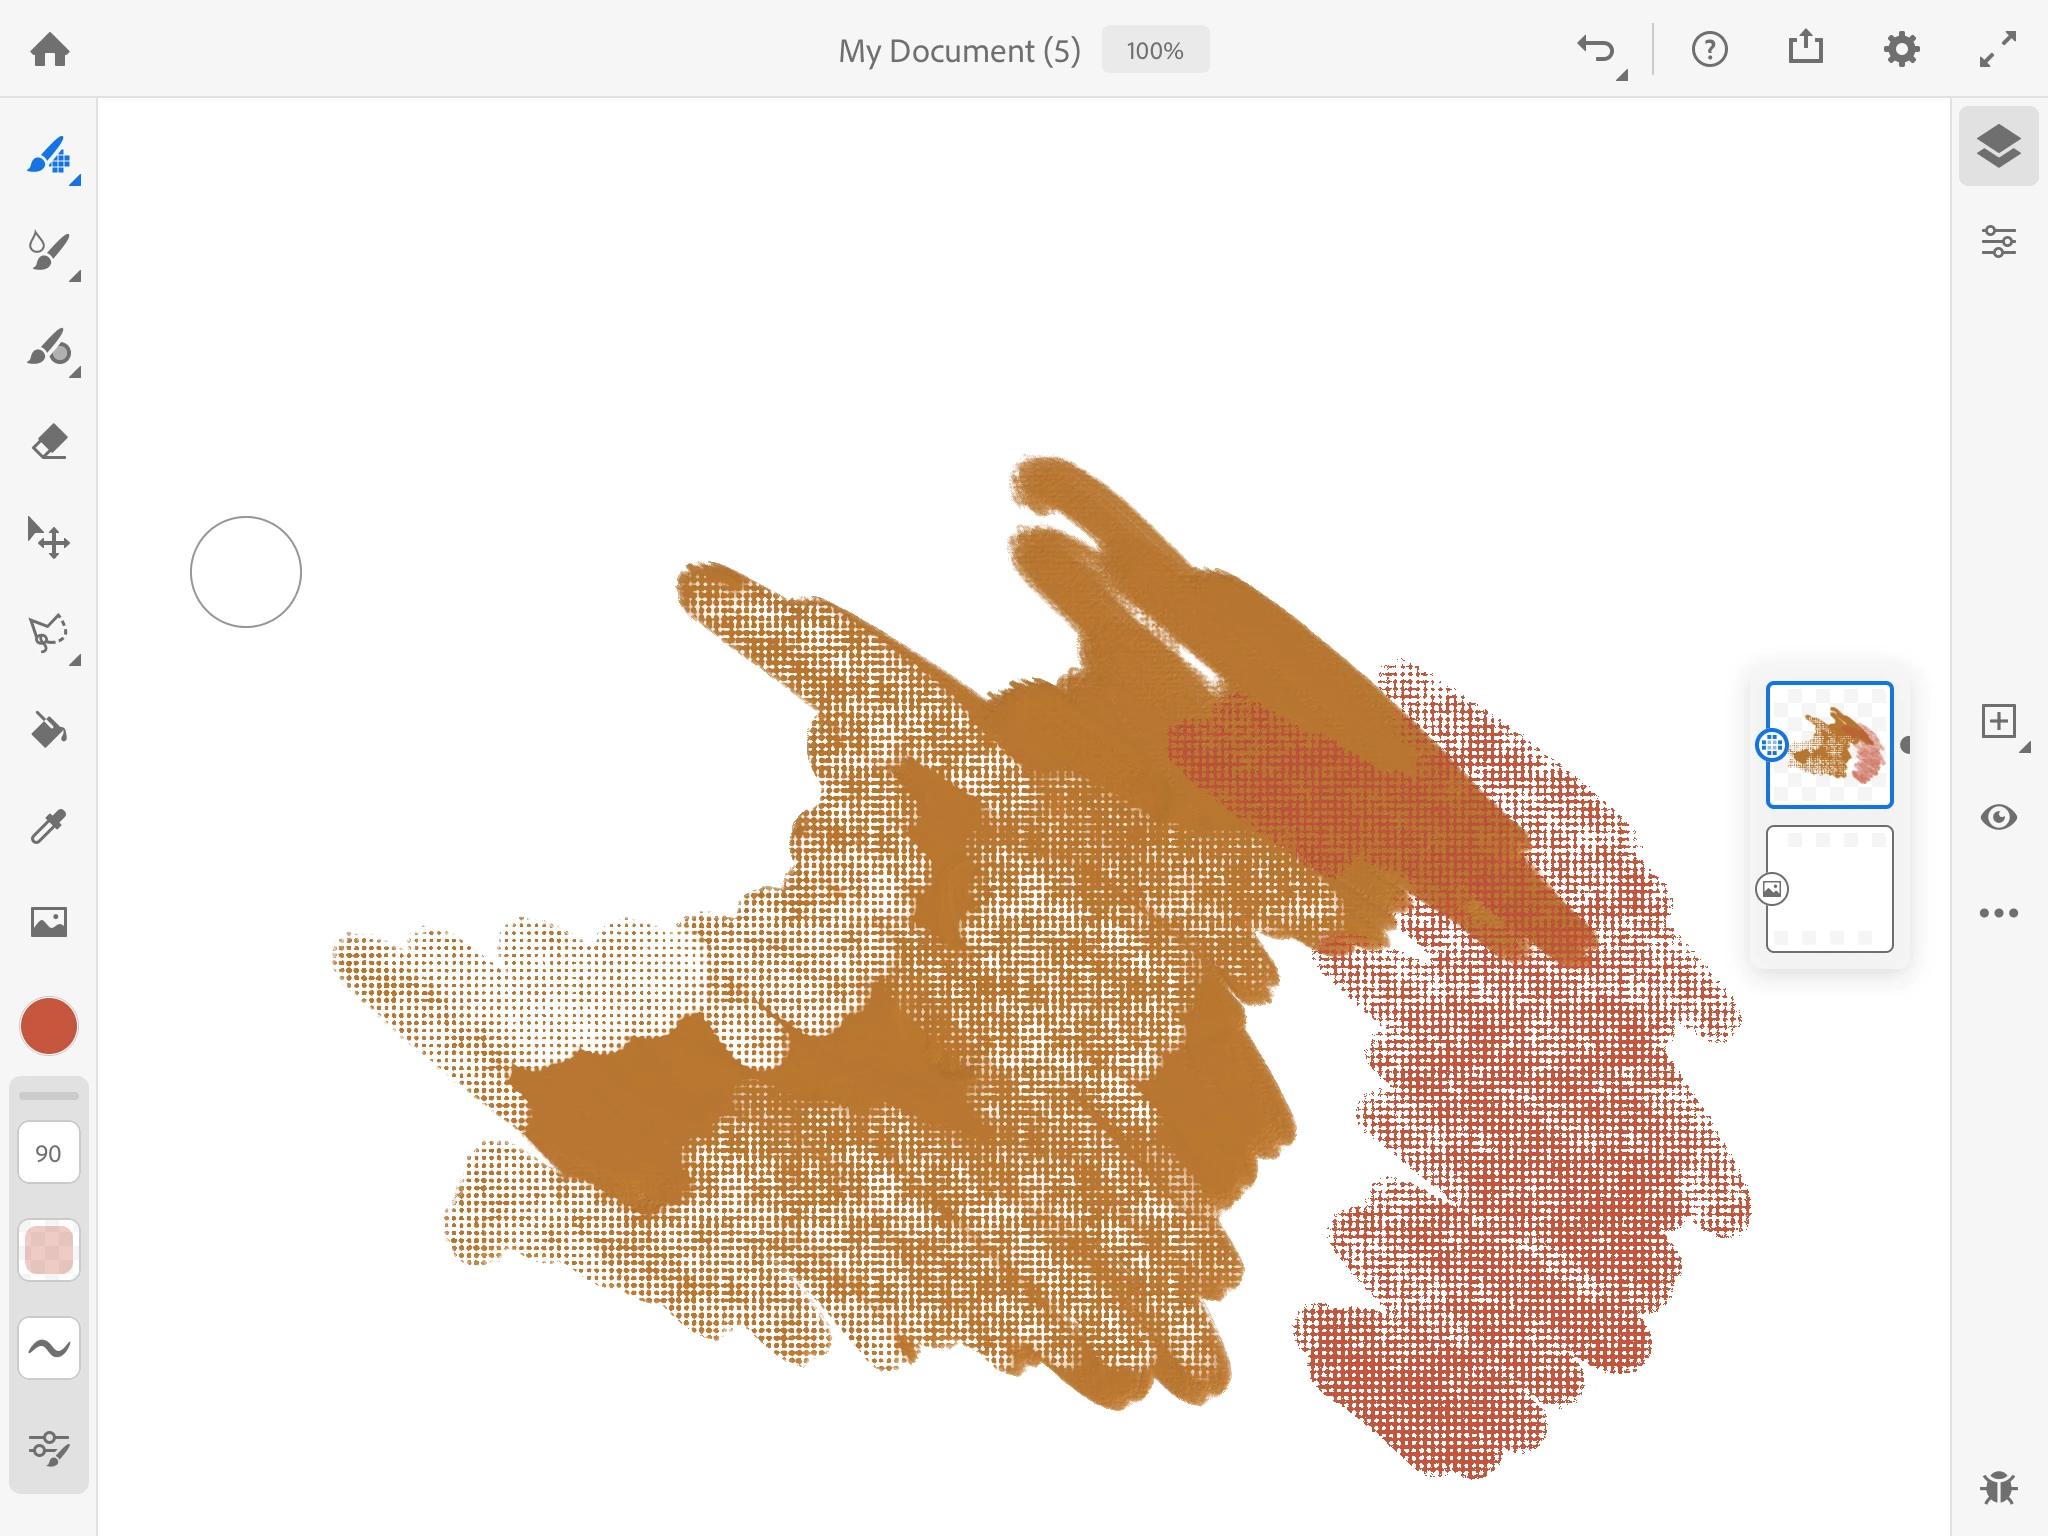
Task: Choose the Eraser tool
Action: click(48, 443)
